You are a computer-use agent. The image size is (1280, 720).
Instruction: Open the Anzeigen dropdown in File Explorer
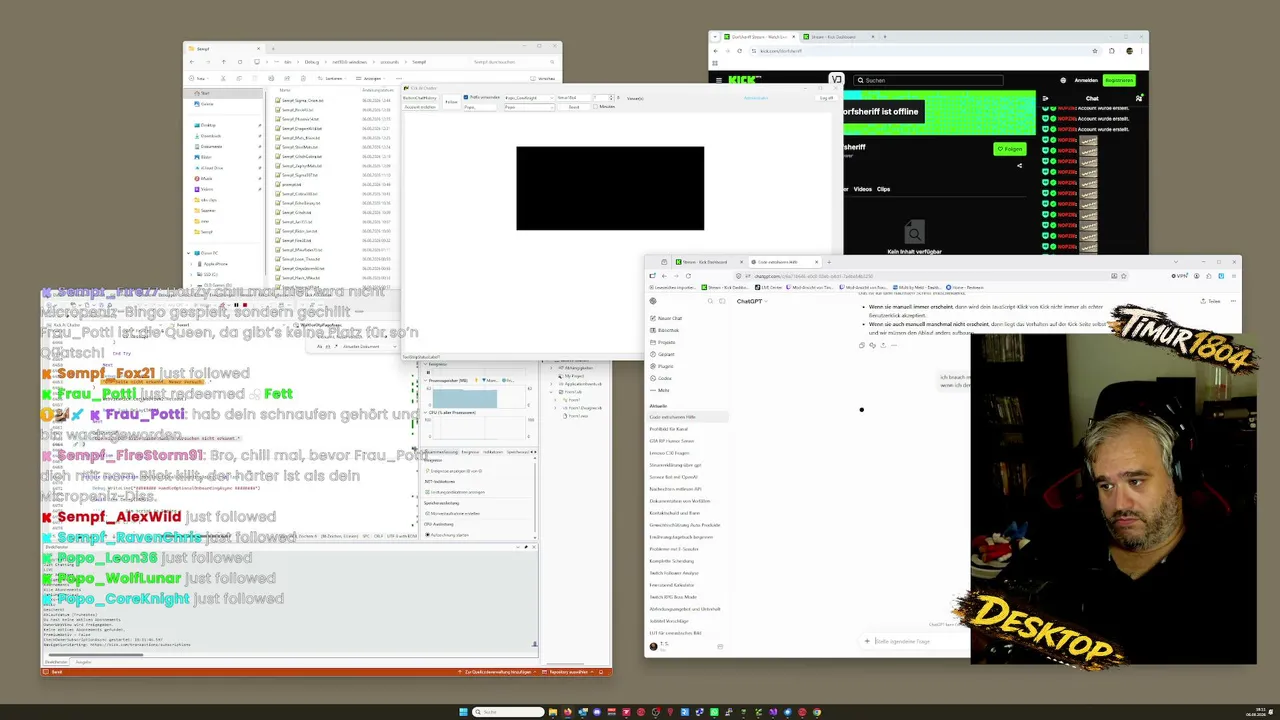click(x=371, y=78)
